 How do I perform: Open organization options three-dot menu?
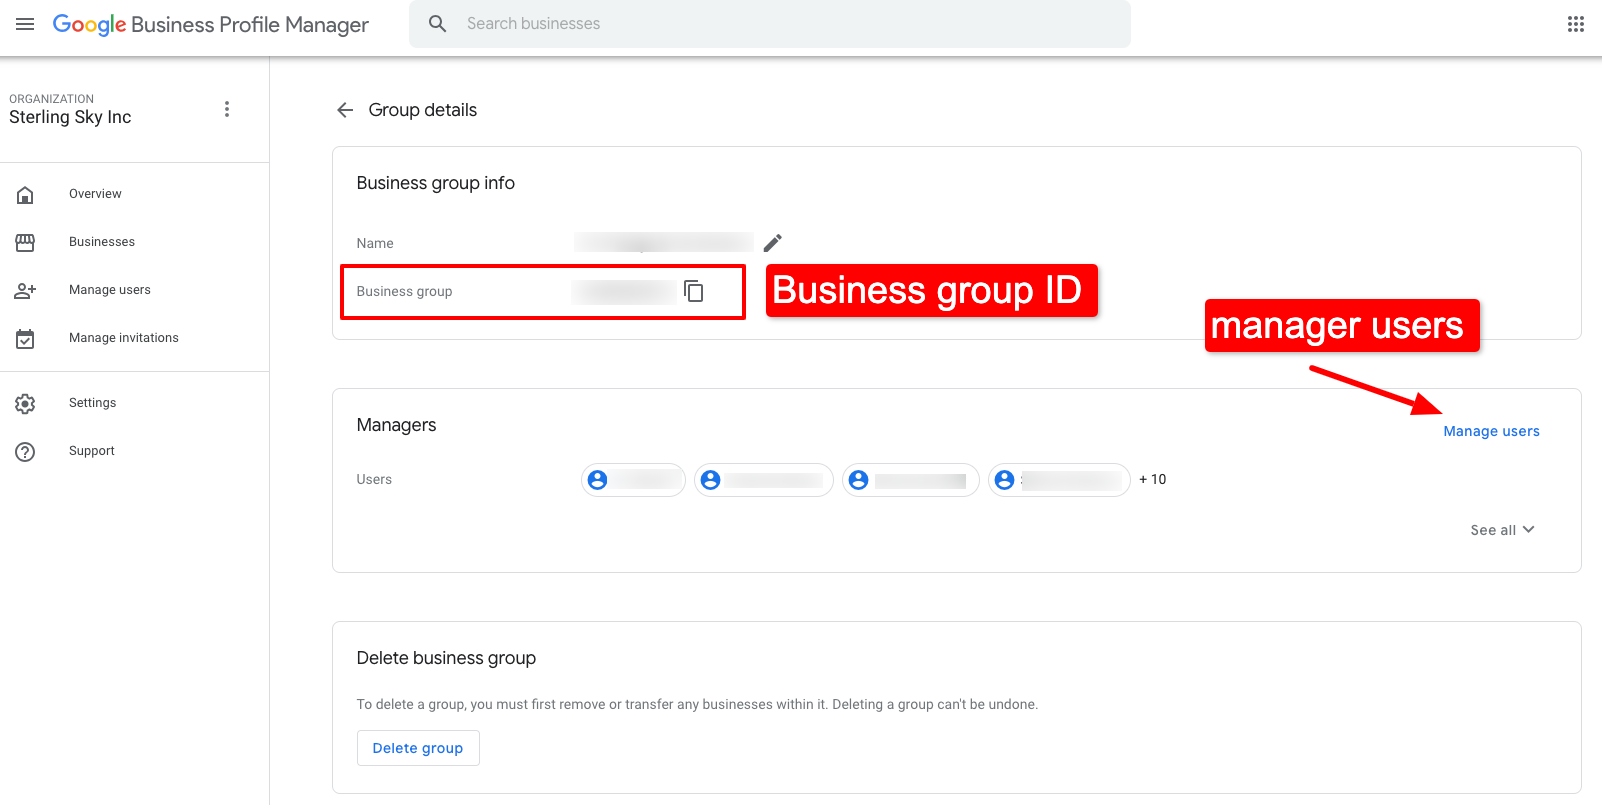tap(227, 109)
